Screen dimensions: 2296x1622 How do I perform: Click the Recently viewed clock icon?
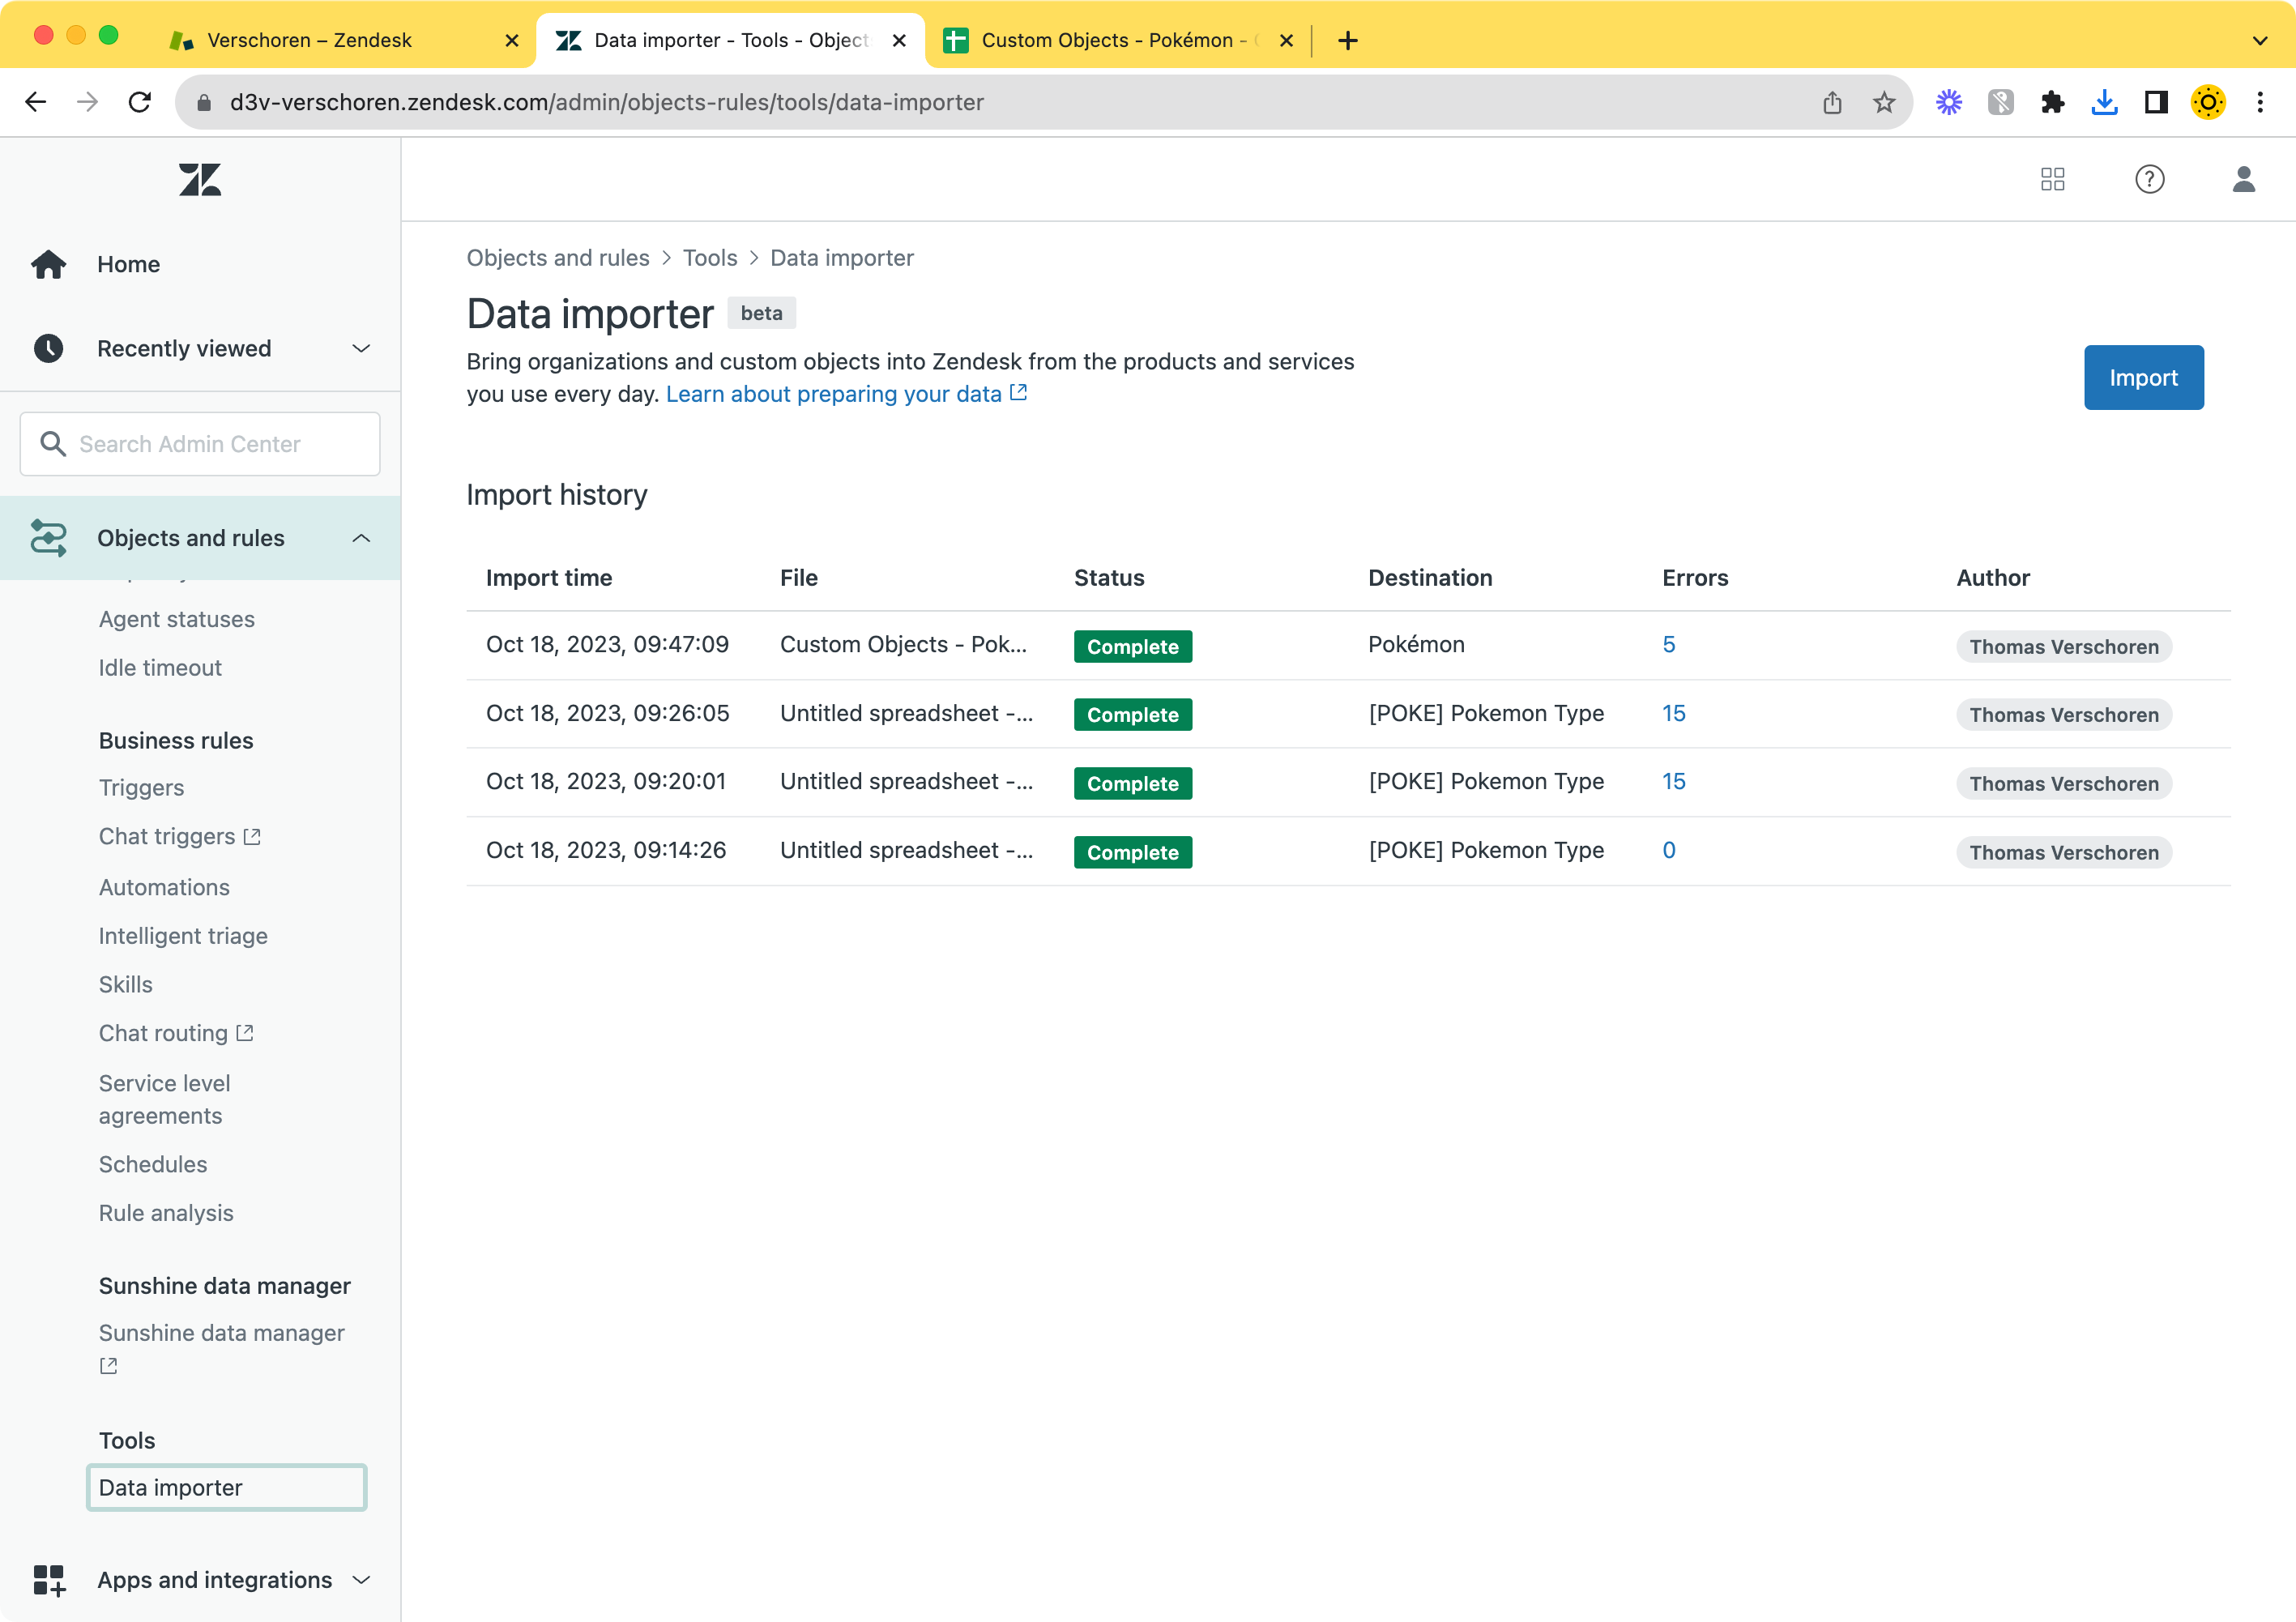[49, 348]
